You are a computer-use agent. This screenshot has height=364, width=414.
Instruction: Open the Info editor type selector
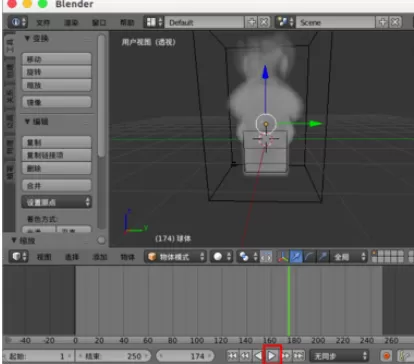click(x=17, y=22)
